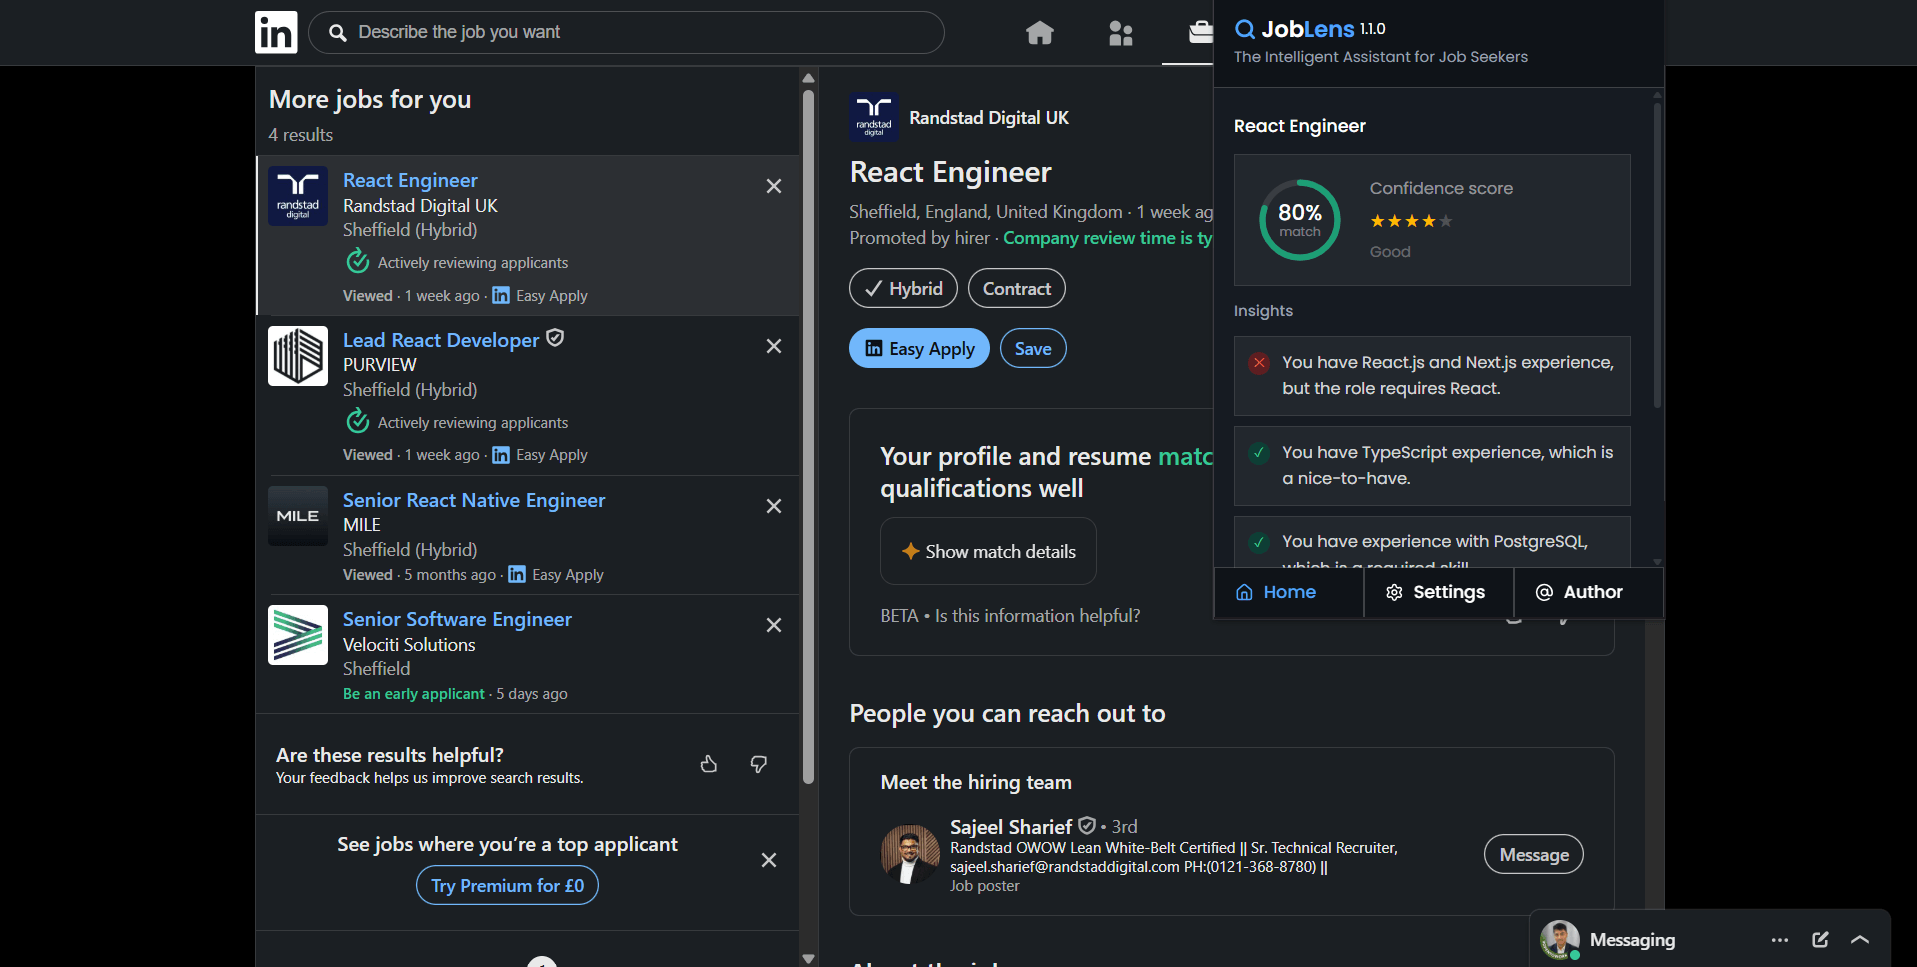This screenshot has width=1917, height=967.
Task: Give thumbs up to search results
Action: pos(709,764)
